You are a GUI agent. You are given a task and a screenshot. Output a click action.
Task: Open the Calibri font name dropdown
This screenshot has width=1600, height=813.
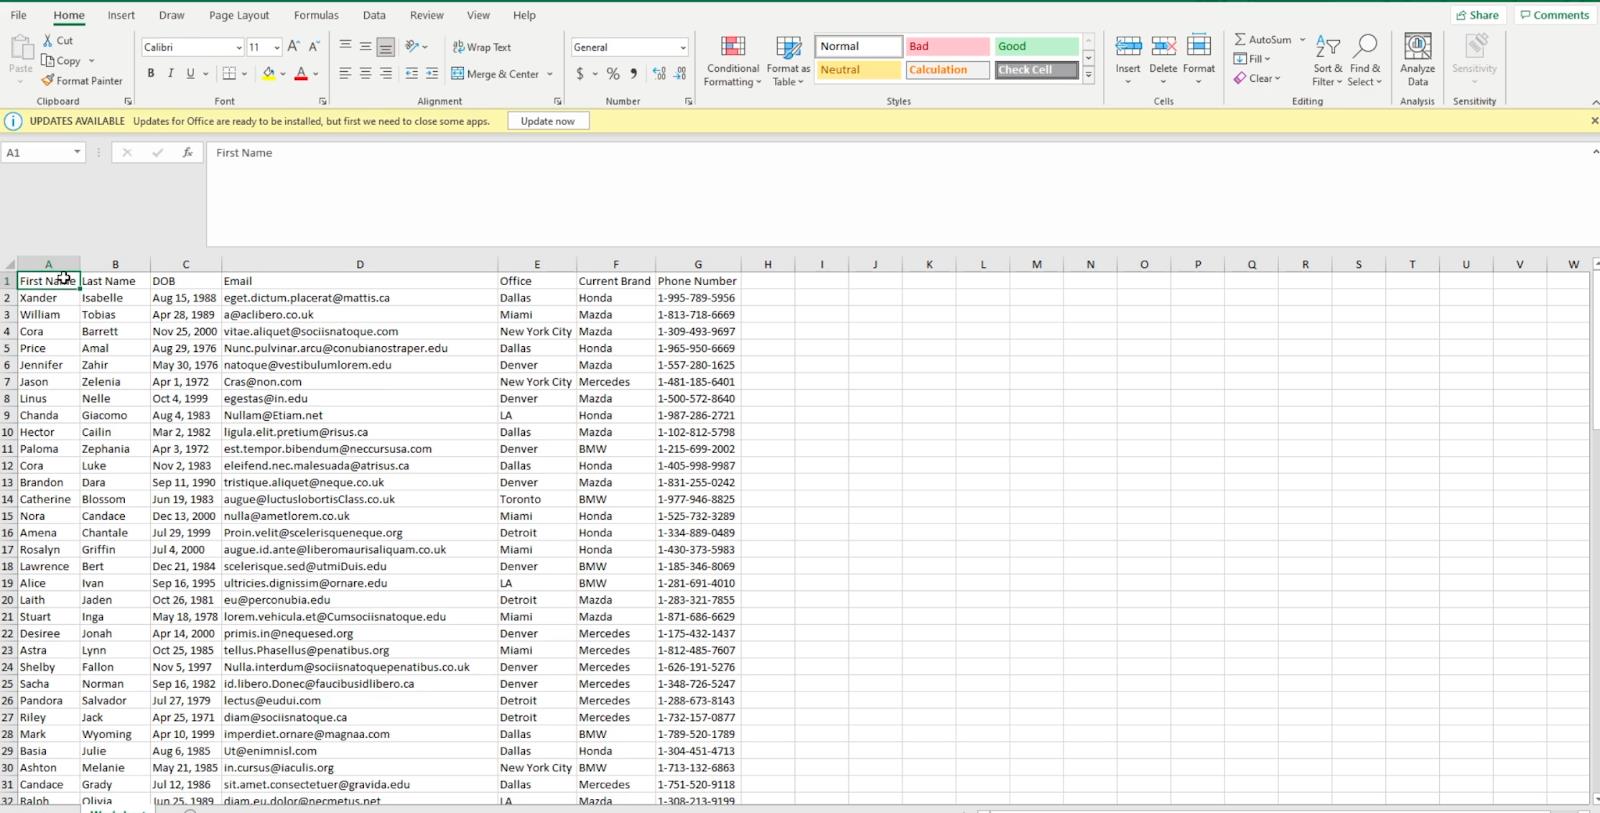239,48
